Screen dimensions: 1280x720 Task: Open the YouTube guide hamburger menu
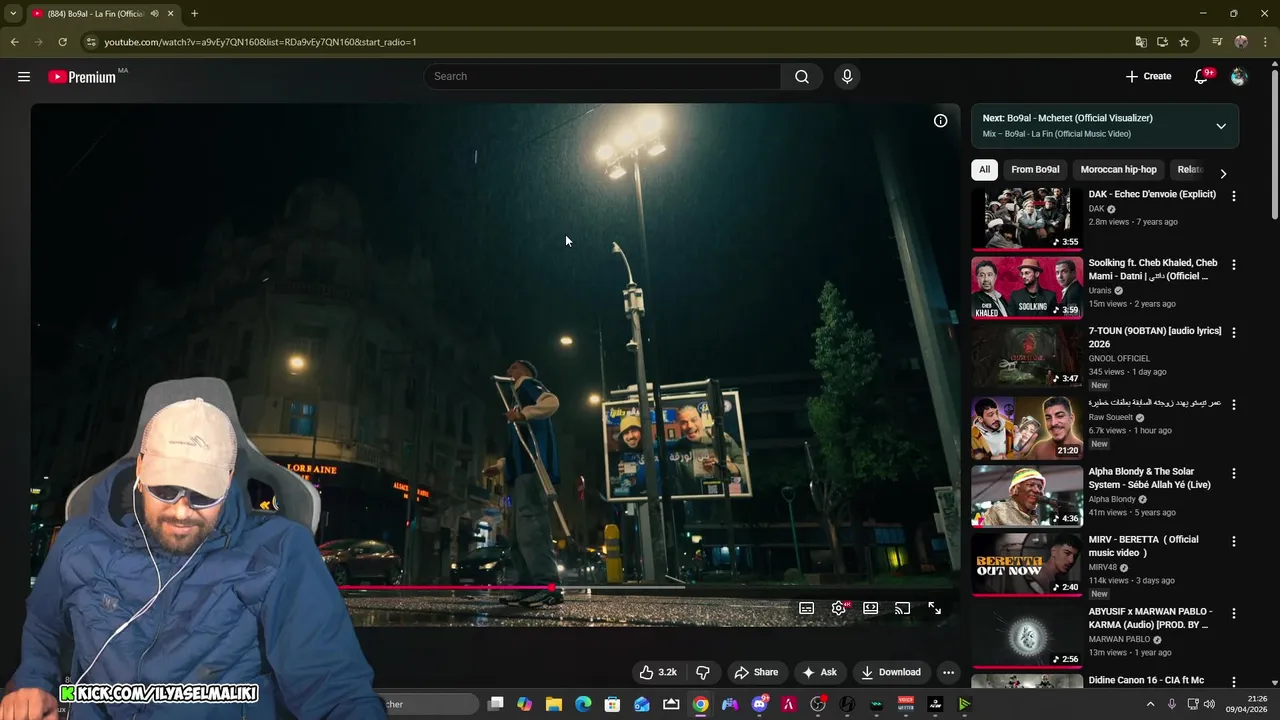click(x=24, y=76)
